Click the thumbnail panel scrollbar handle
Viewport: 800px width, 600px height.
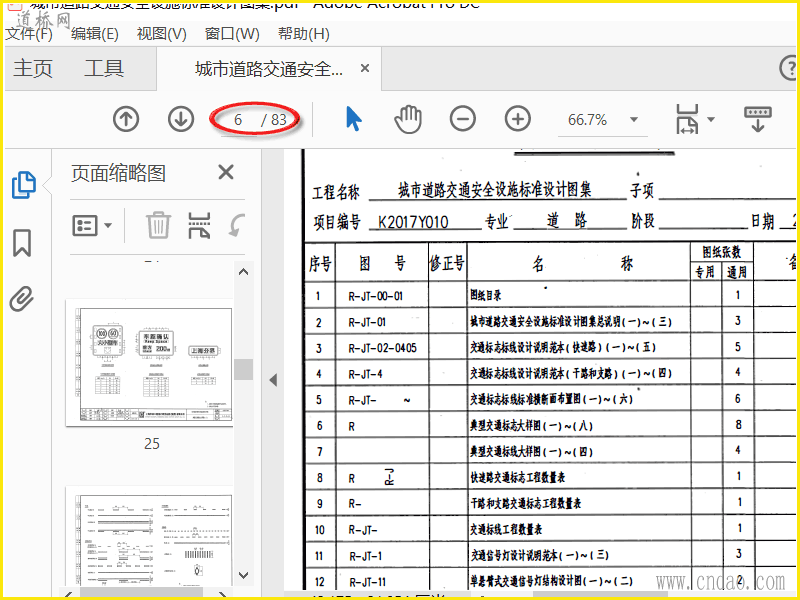point(243,369)
